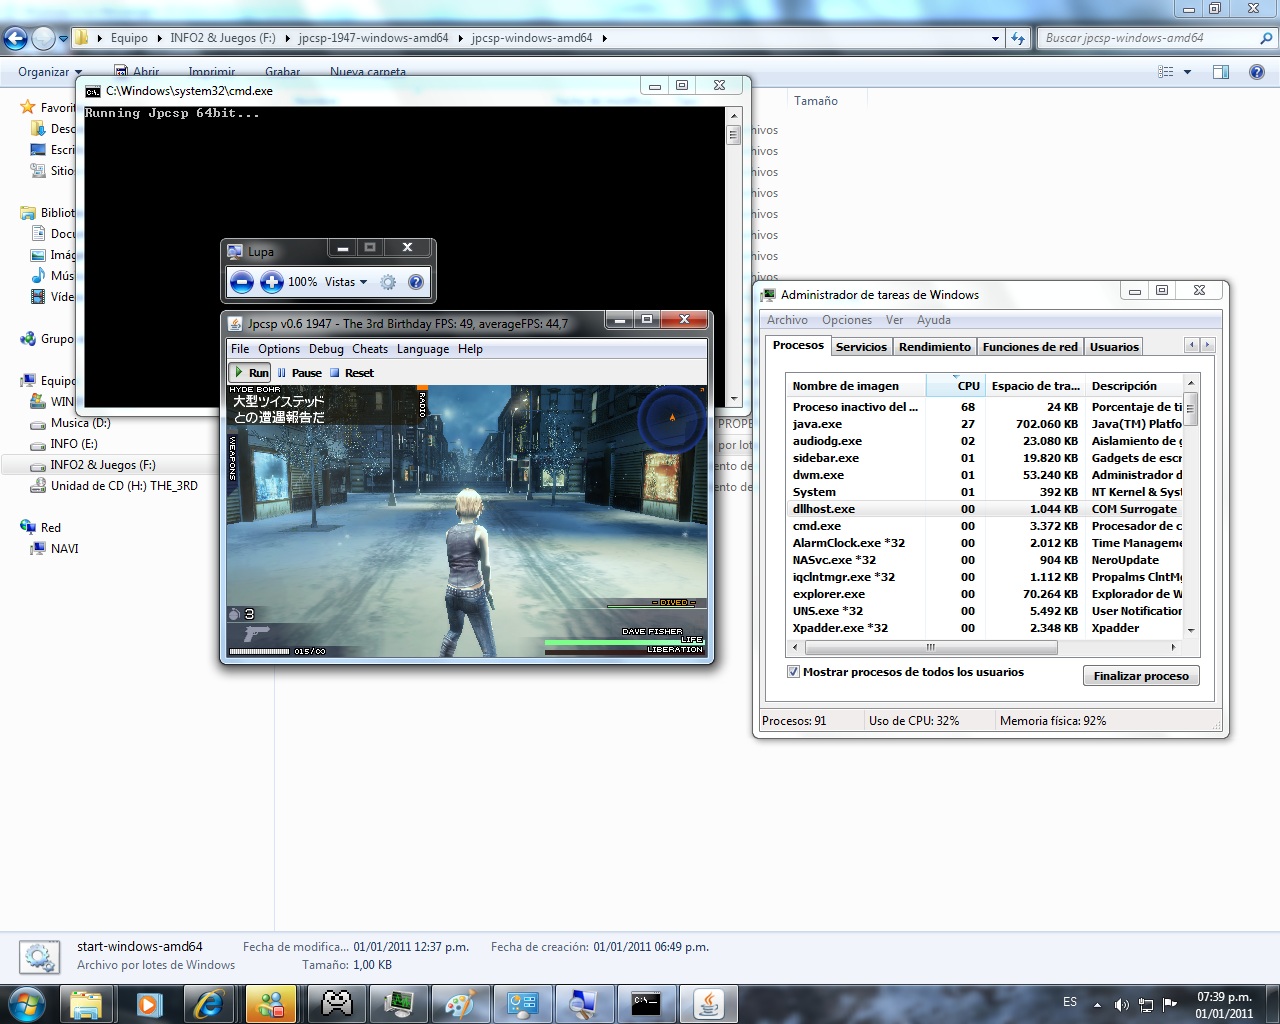This screenshot has height=1024, width=1280.
Task: Switch to Servicios tab in Task Manager
Action: tap(861, 347)
